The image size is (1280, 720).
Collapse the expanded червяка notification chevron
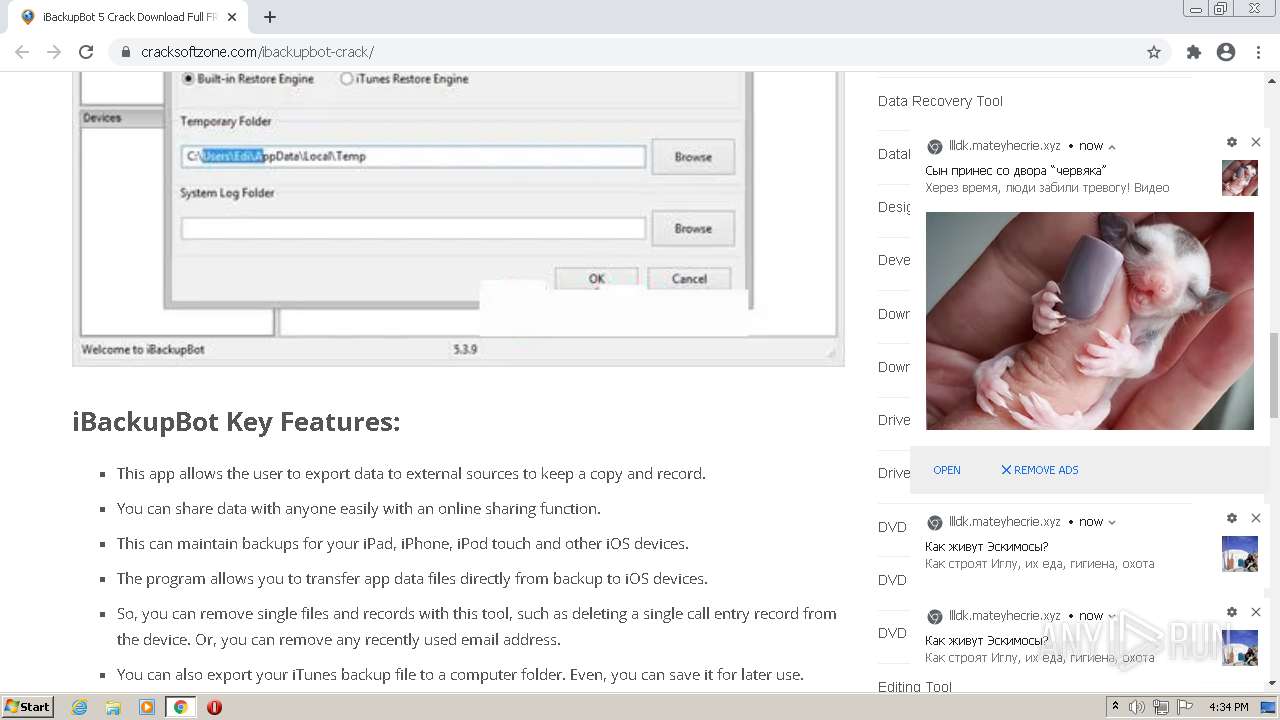click(x=1112, y=147)
